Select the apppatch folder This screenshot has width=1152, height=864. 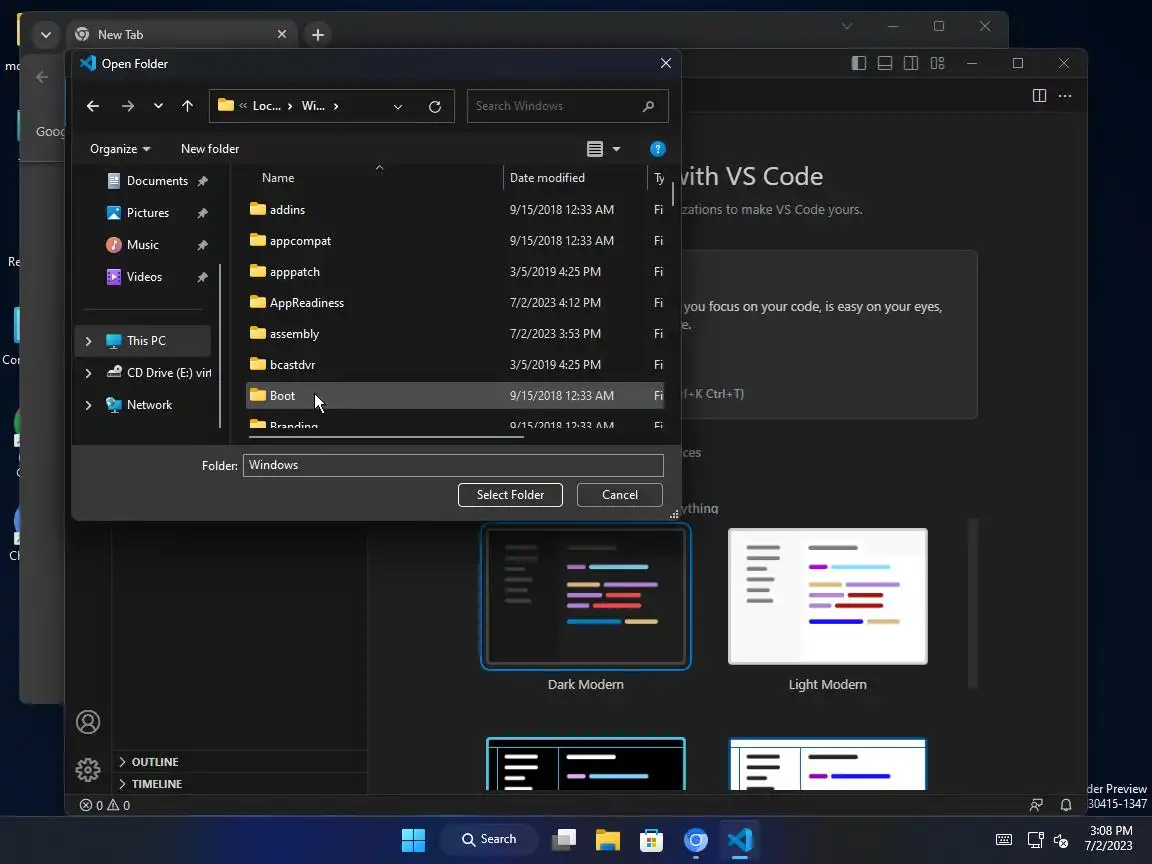tap(455, 272)
